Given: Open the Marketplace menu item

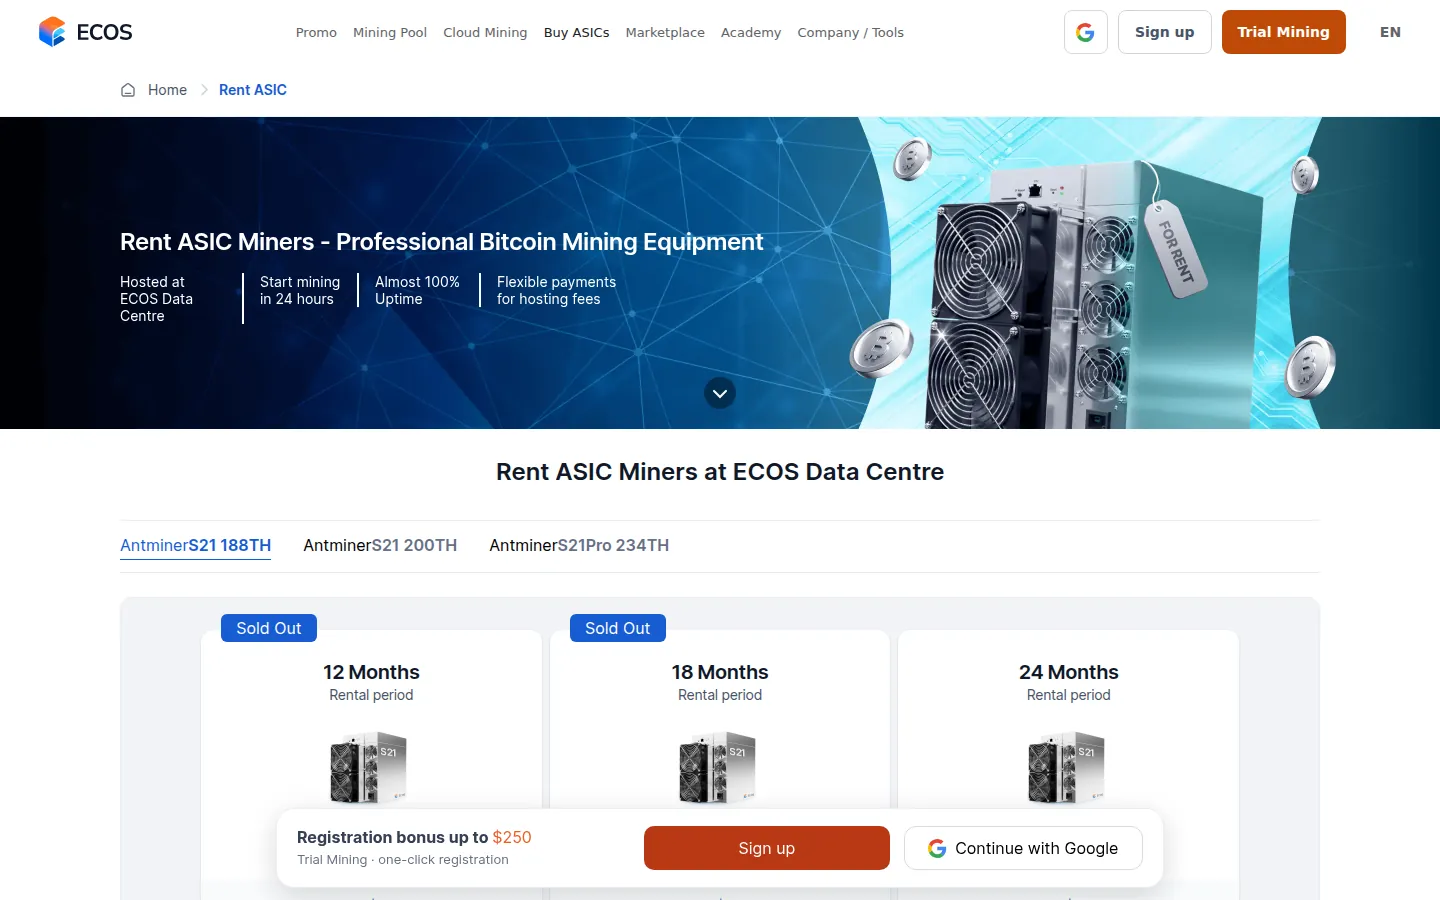Looking at the screenshot, I should (x=665, y=32).
